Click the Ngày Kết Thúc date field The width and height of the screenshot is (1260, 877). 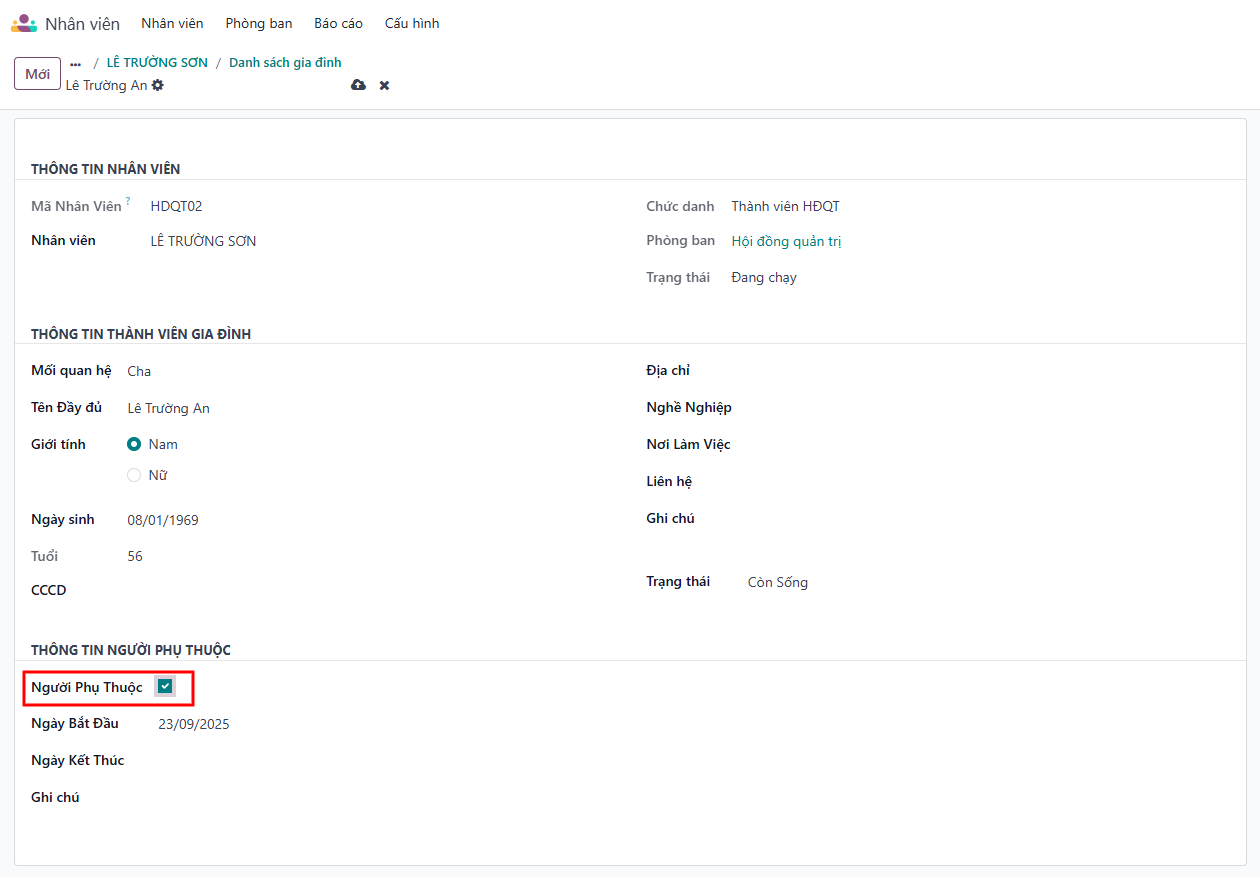[x=386, y=761]
